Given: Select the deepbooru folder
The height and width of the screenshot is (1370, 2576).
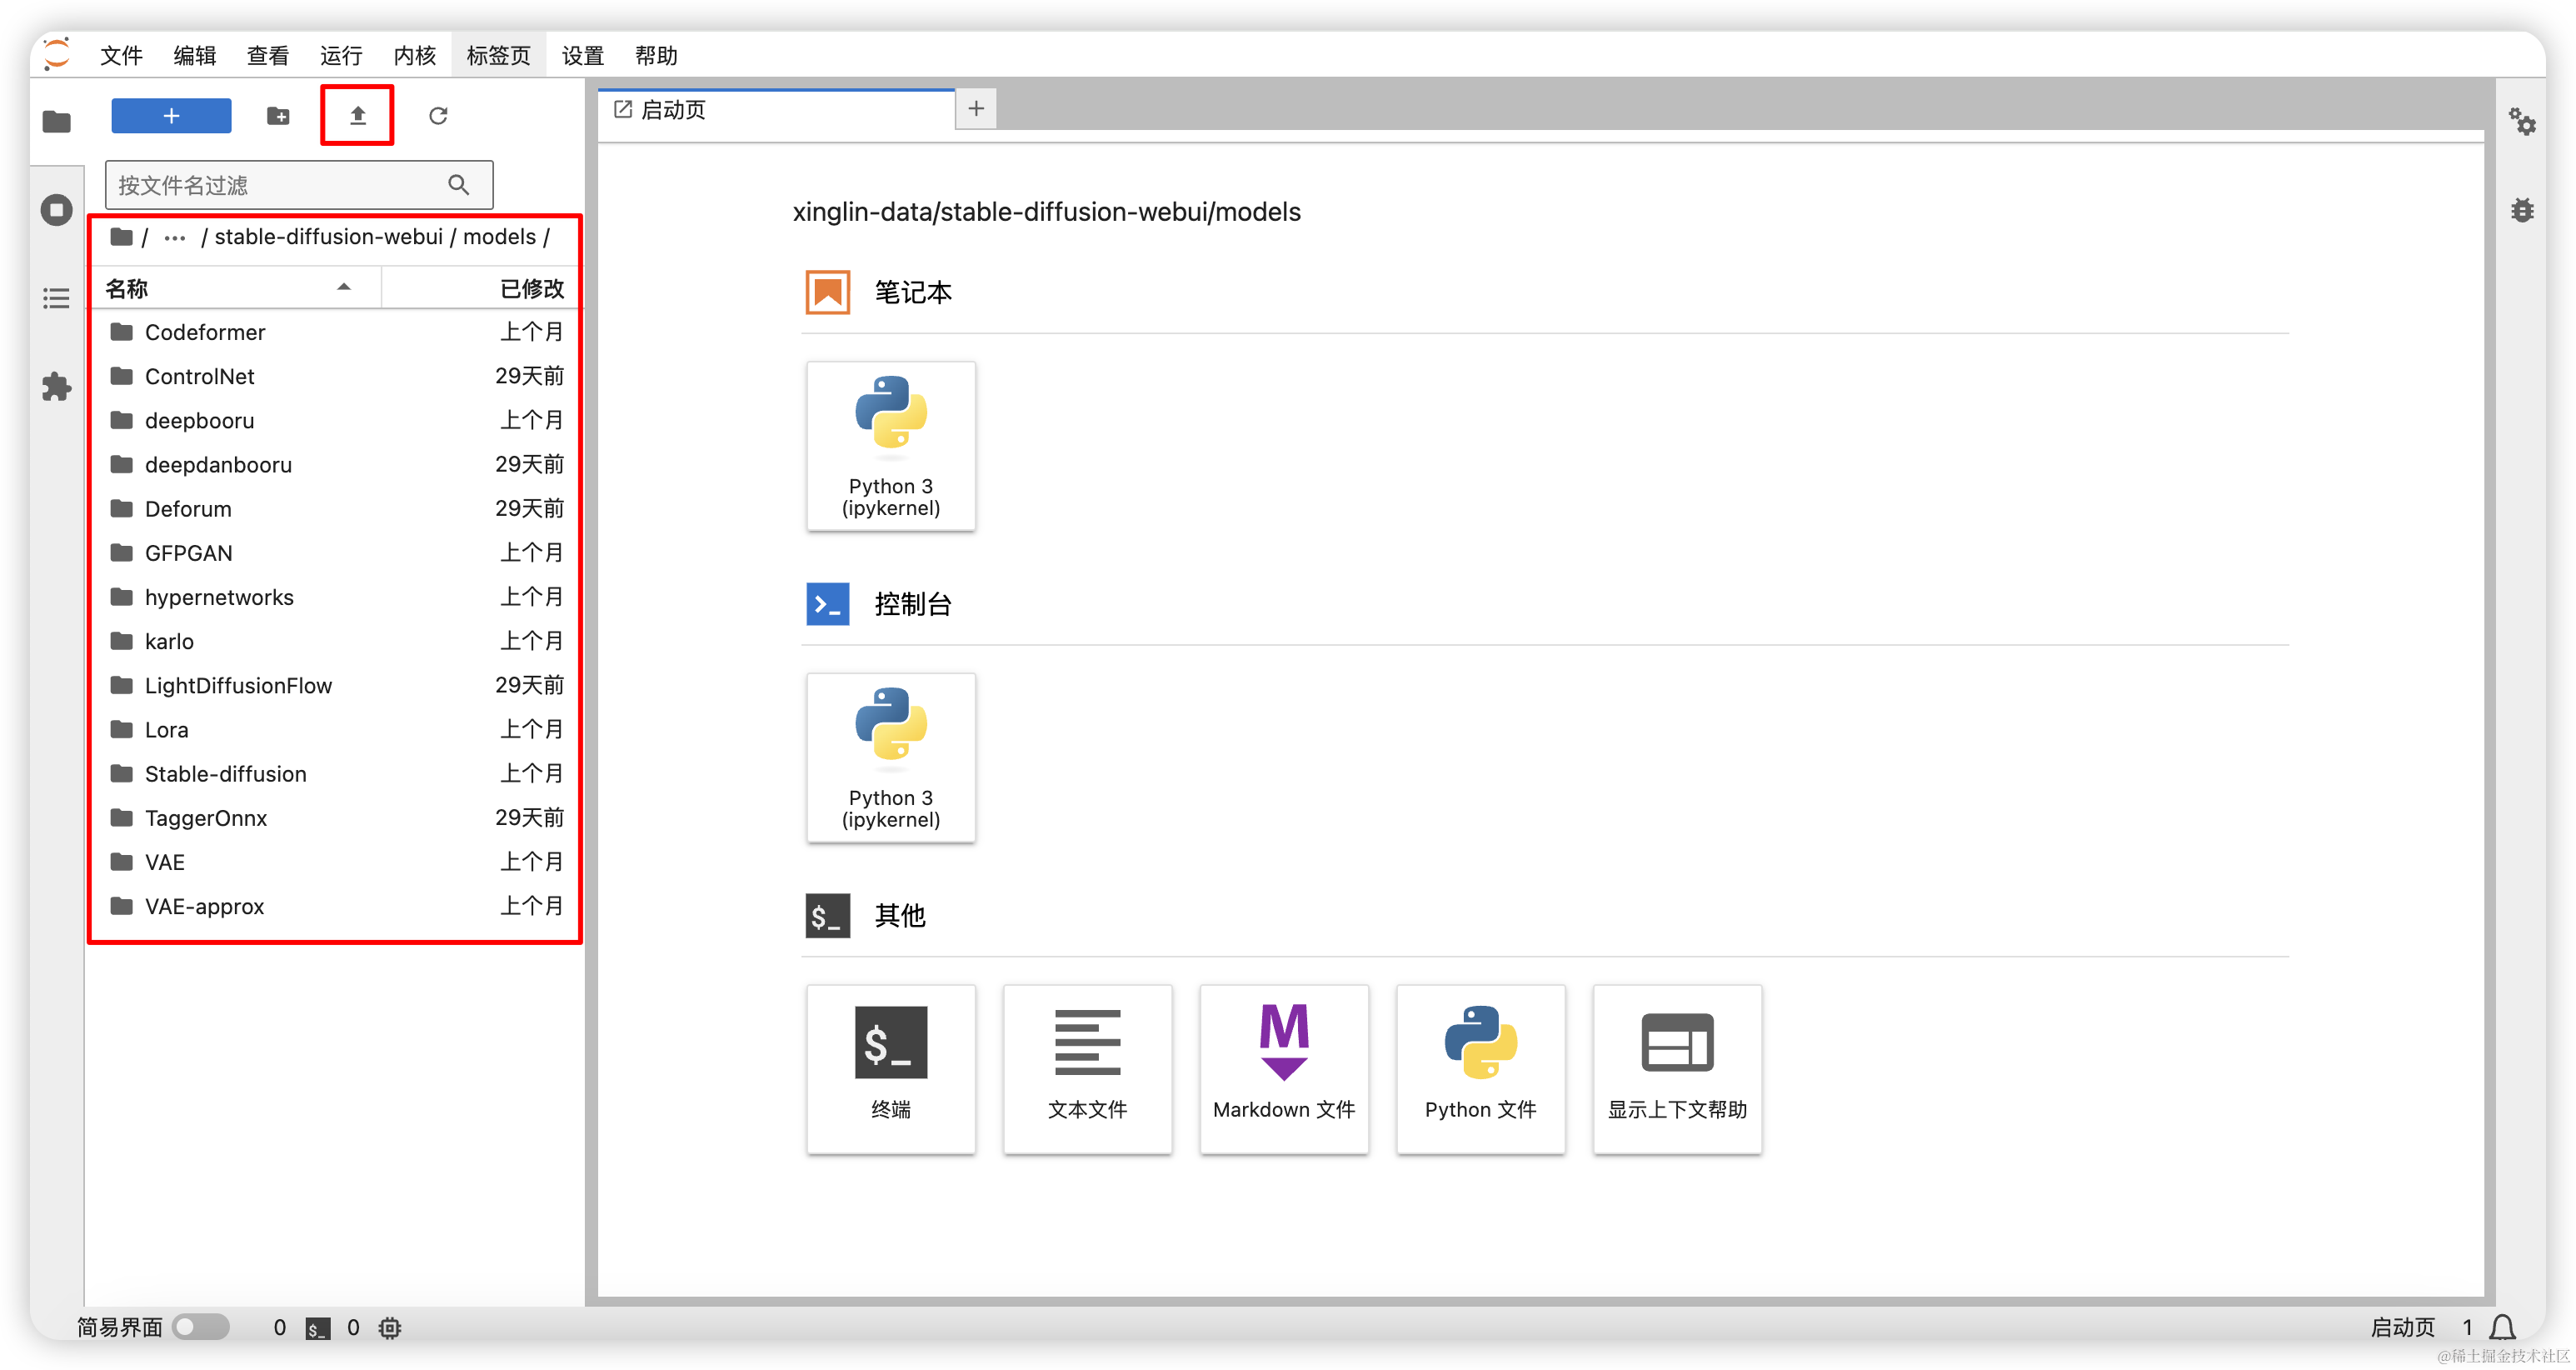Looking at the screenshot, I should [x=336, y=420].
